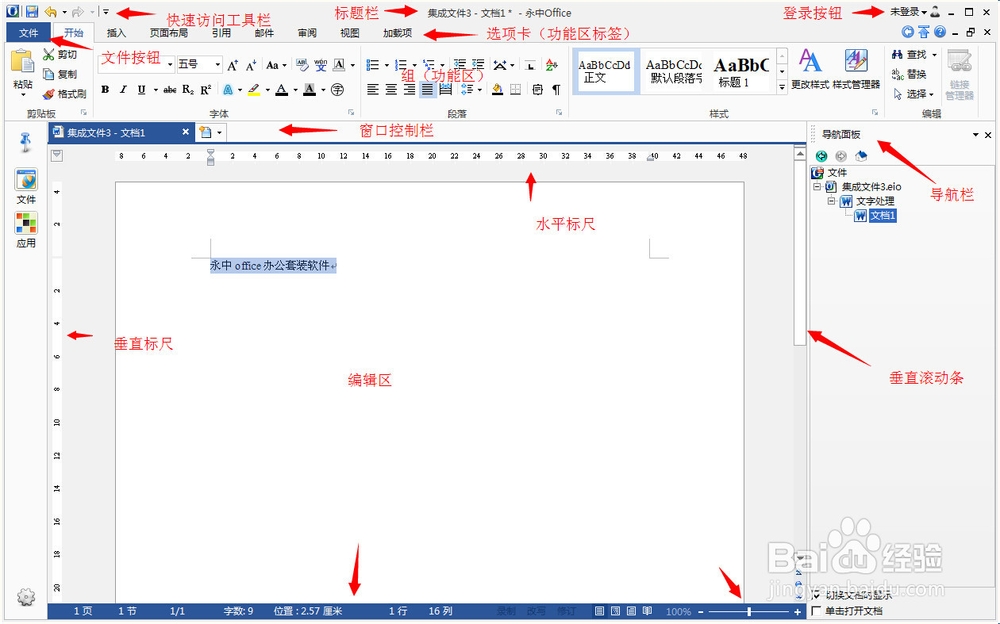Click the distributed alignment icon
1000x624 pixels.
pos(446,90)
